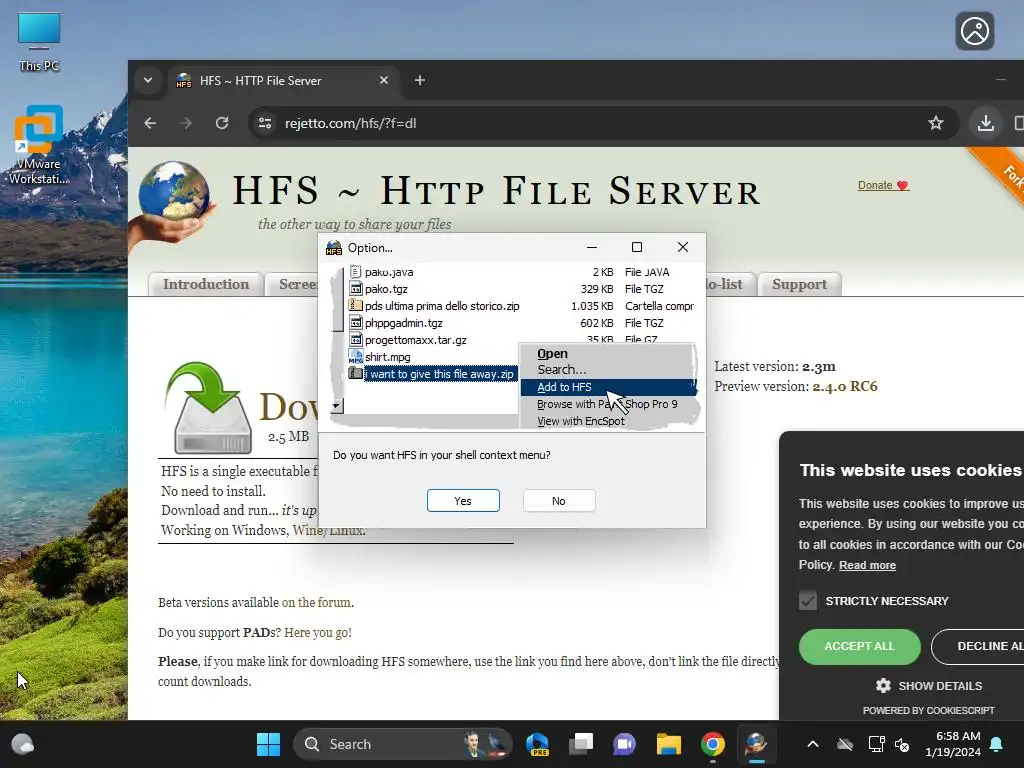Open the chat camera taskbar icon

coord(624,744)
